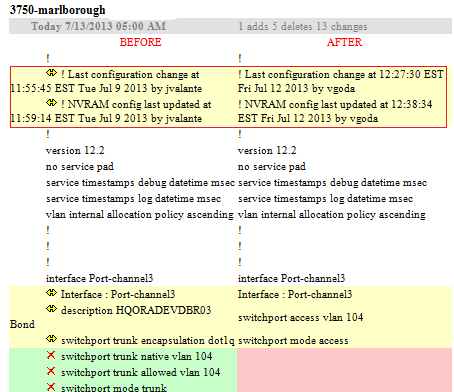Click change icon beside 'description HQORADEVDBR03'
Image resolution: width=454 pixels, height=392 pixels.
click(x=51, y=309)
